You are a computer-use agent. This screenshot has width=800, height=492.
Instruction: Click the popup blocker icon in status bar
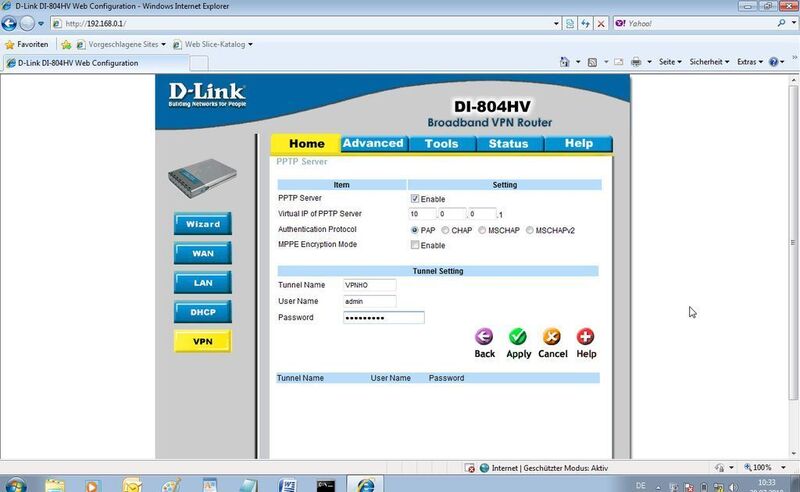click(470, 468)
